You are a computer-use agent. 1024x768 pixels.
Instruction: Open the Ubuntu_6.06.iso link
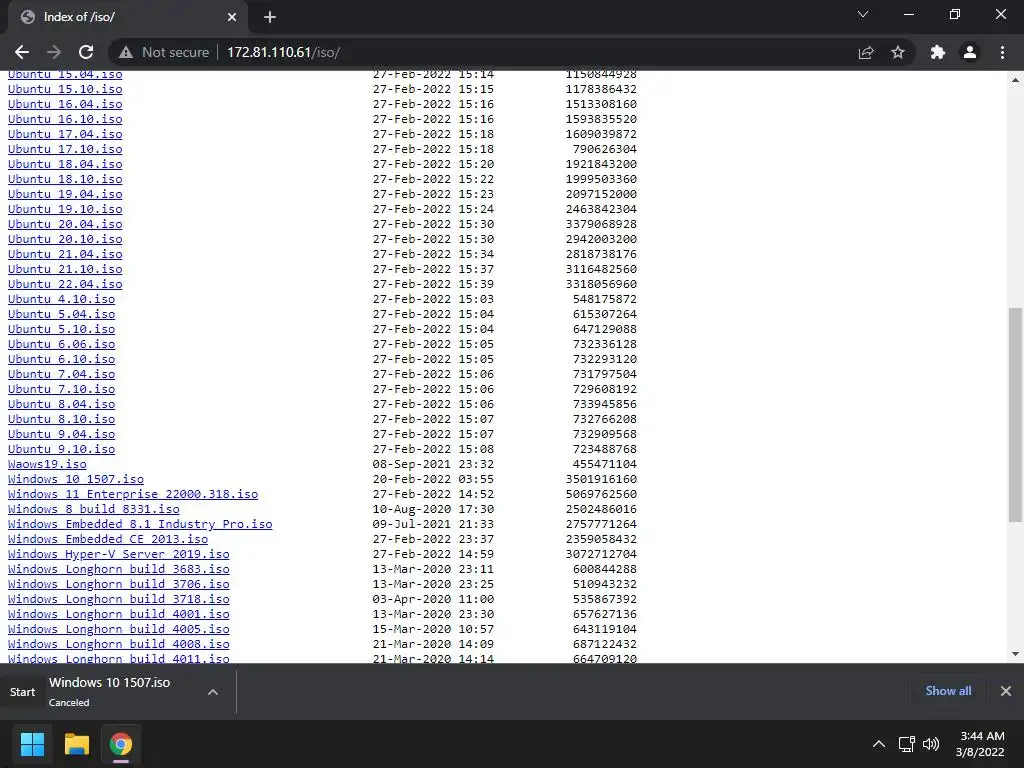(61, 344)
